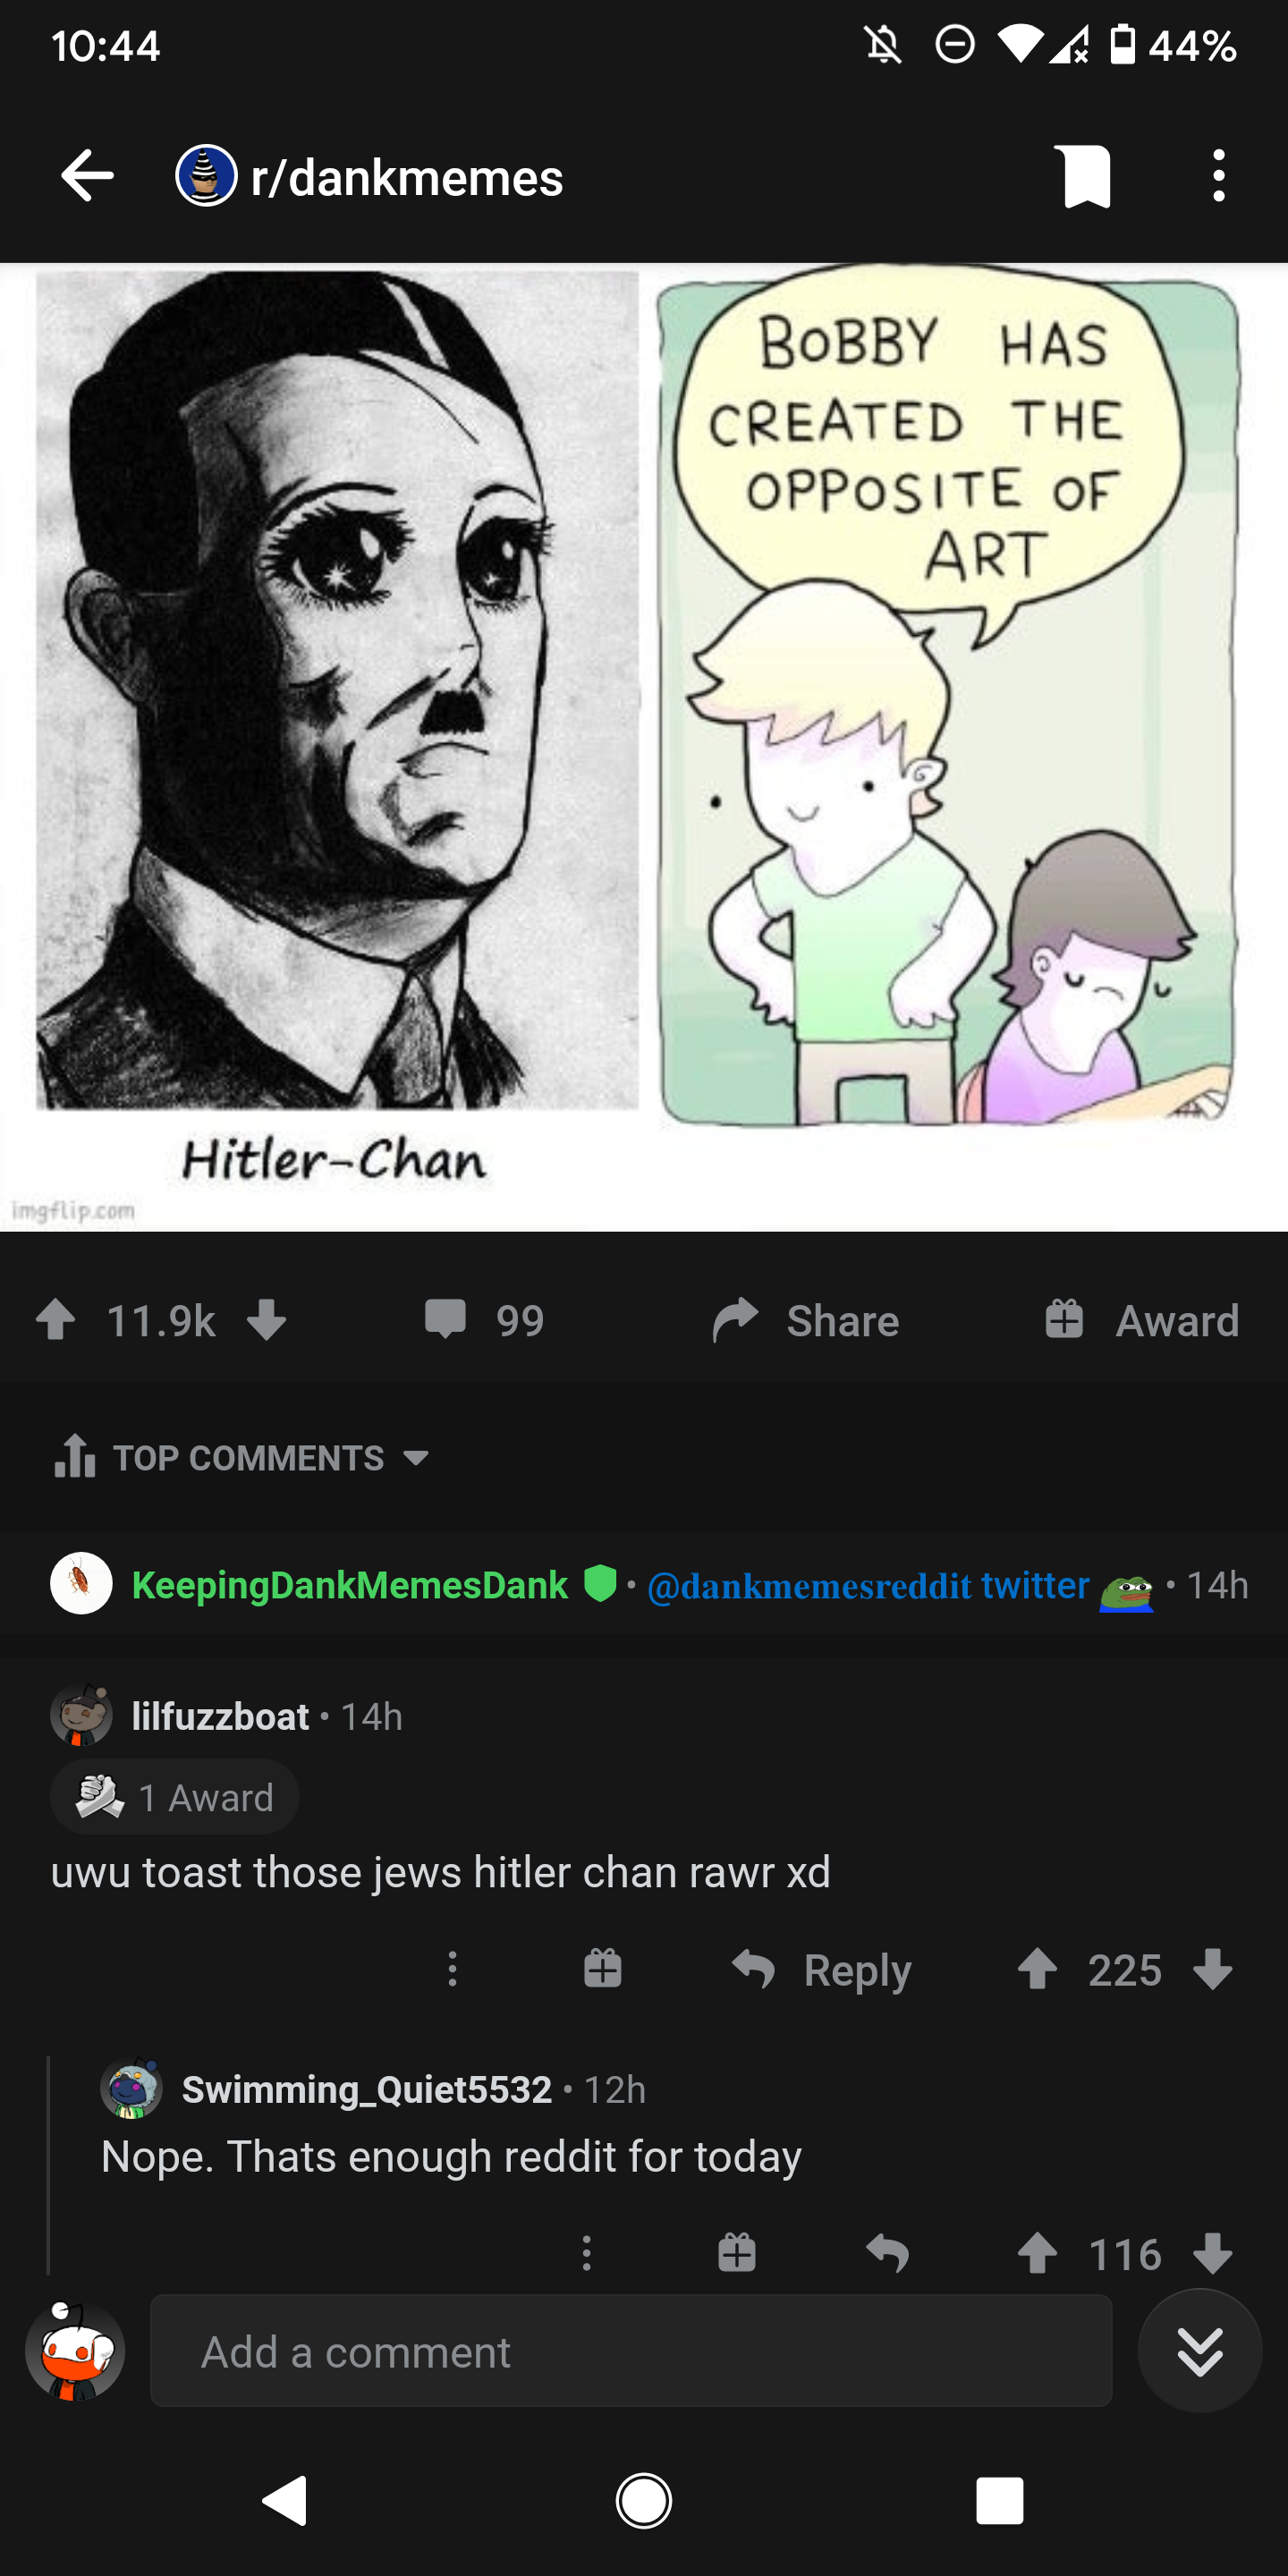
Task: Open options dots on lilfuzzboat's comment
Action: [x=452, y=1969]
